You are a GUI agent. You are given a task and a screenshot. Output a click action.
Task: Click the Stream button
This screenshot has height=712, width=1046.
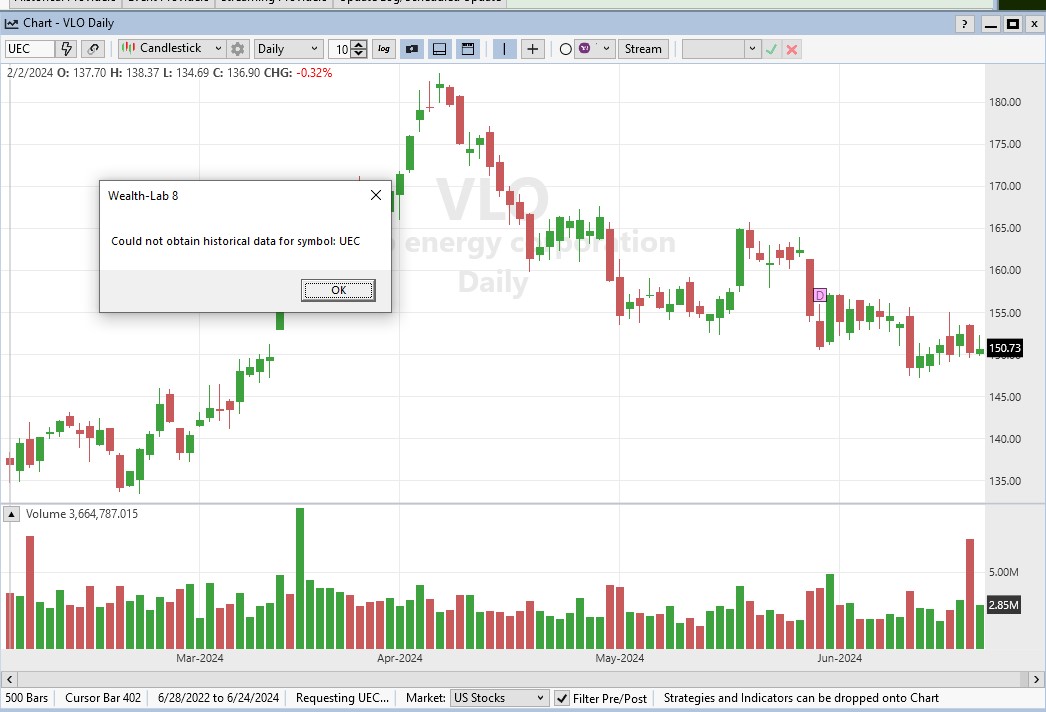[x=643, y=49]
